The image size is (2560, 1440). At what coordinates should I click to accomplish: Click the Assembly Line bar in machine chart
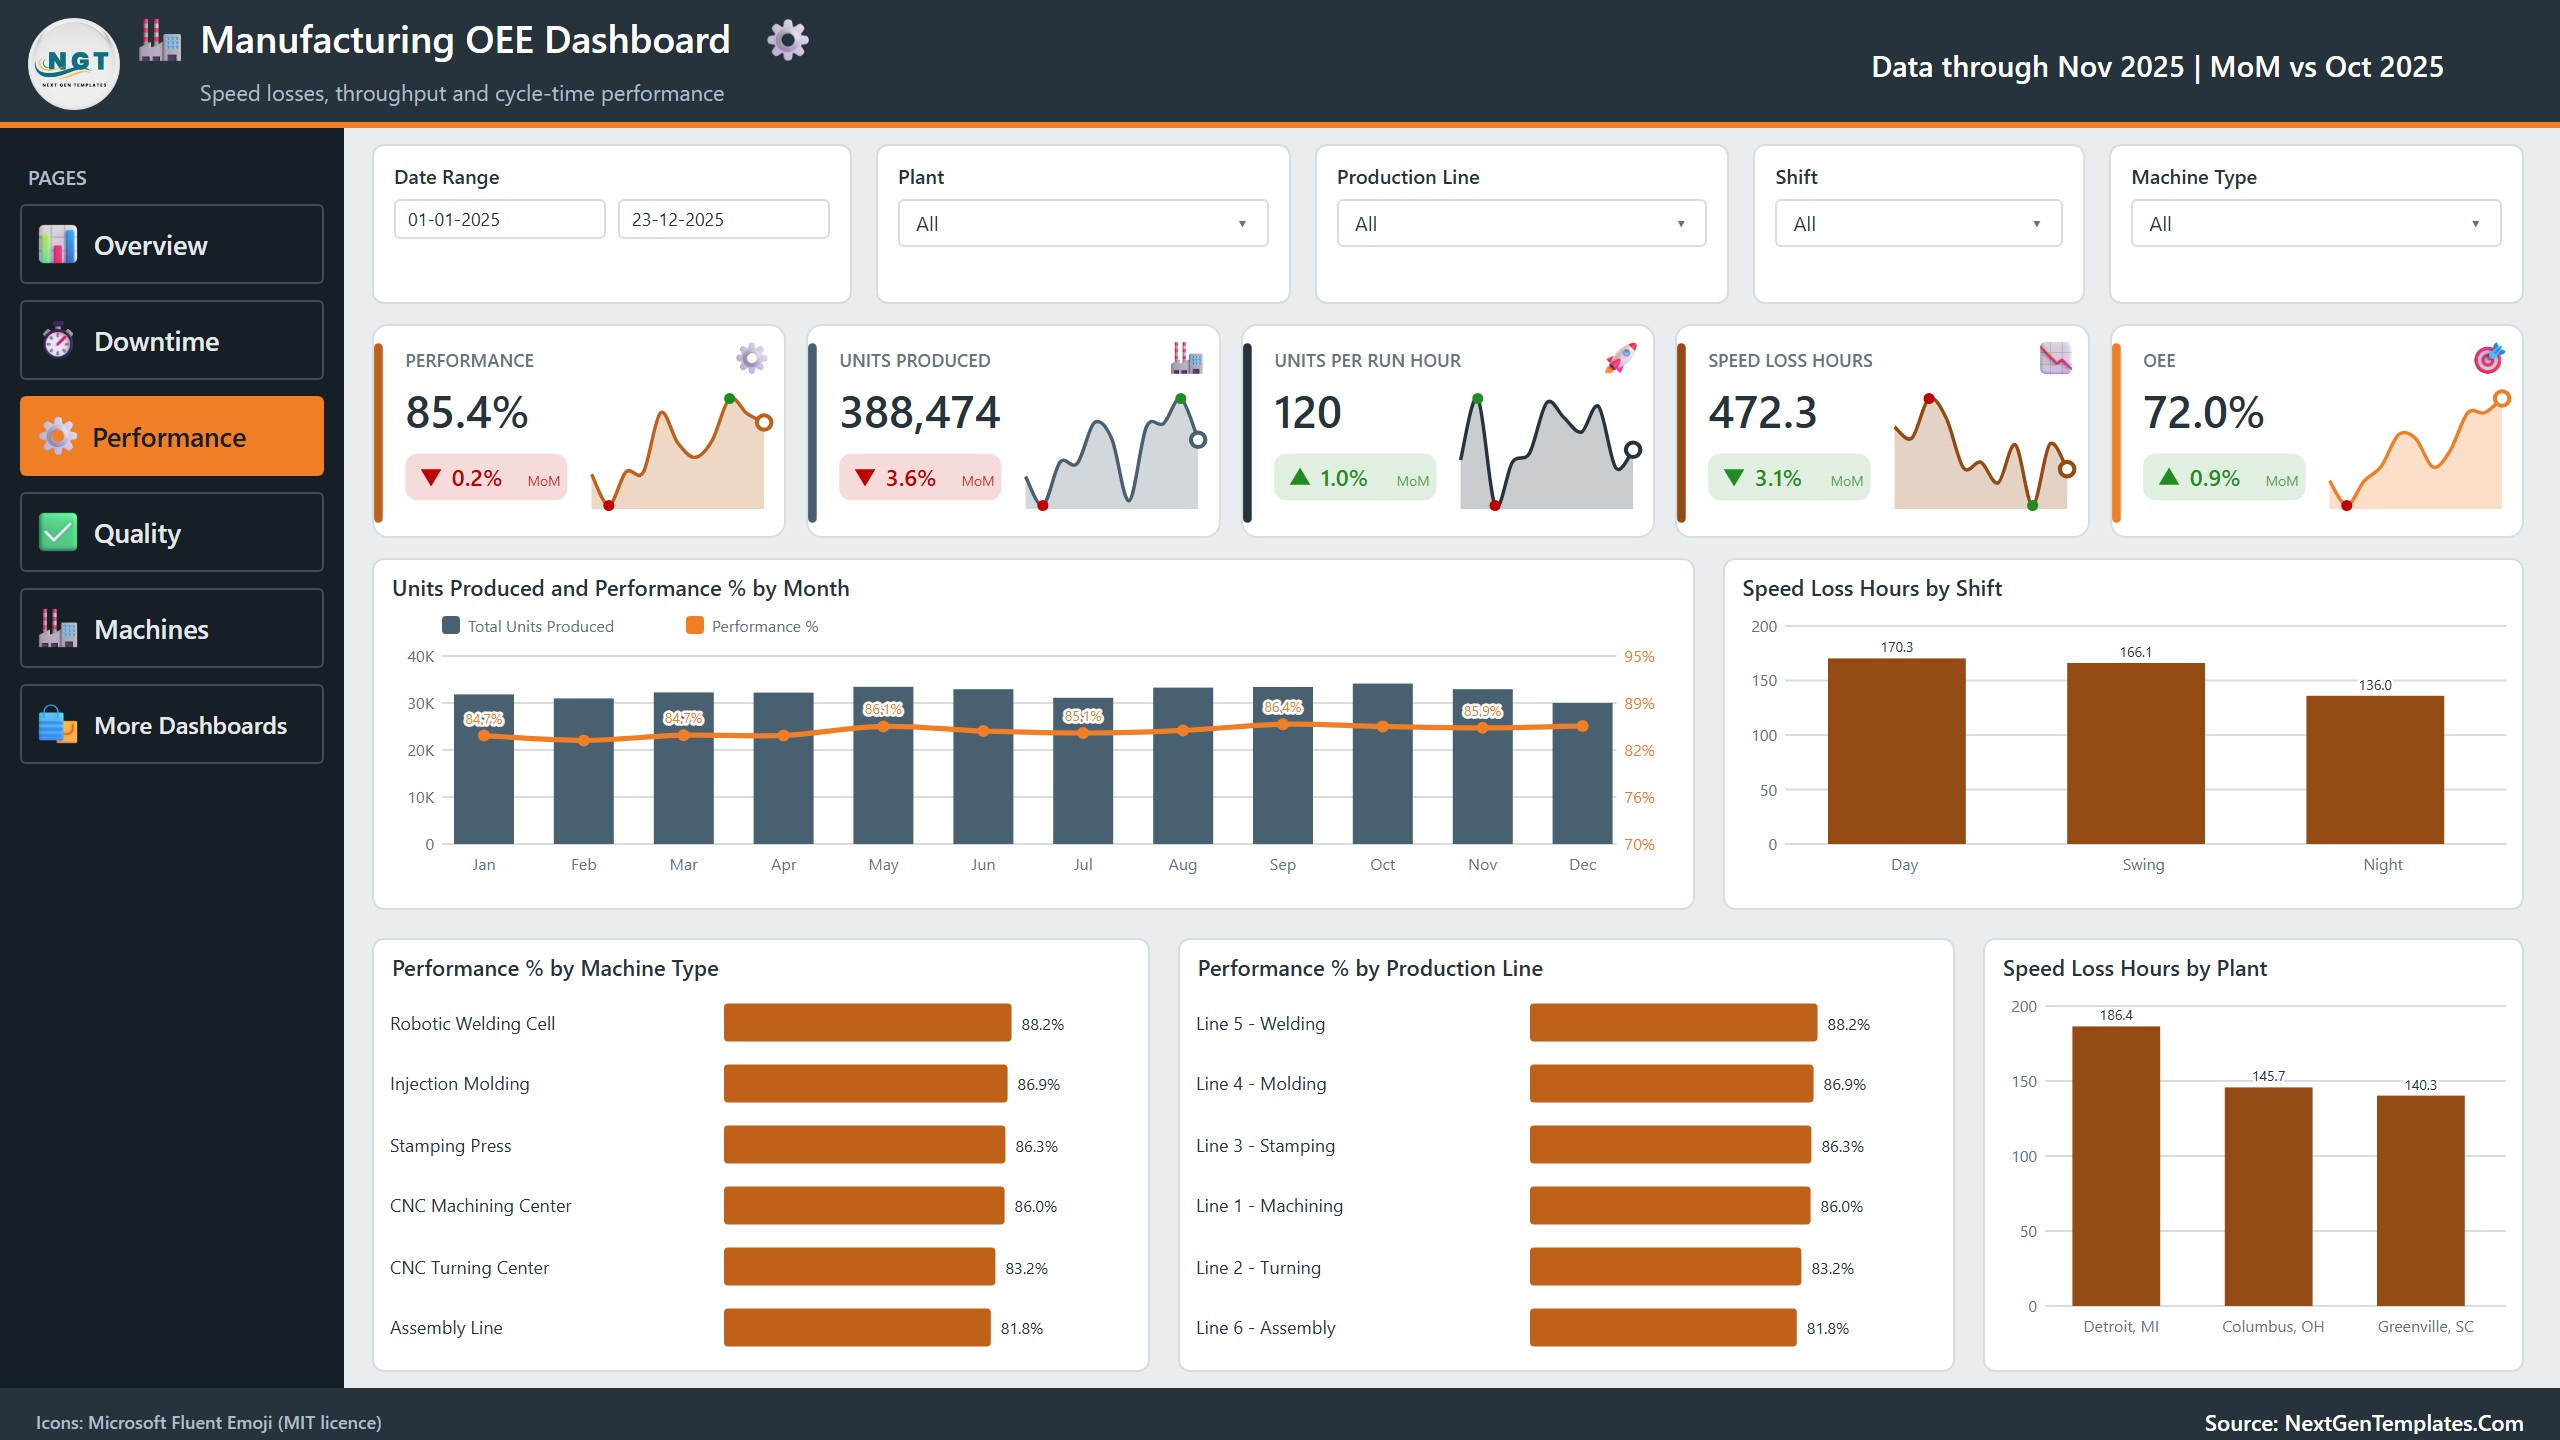pyautogui.click(x=857, y=1327)
